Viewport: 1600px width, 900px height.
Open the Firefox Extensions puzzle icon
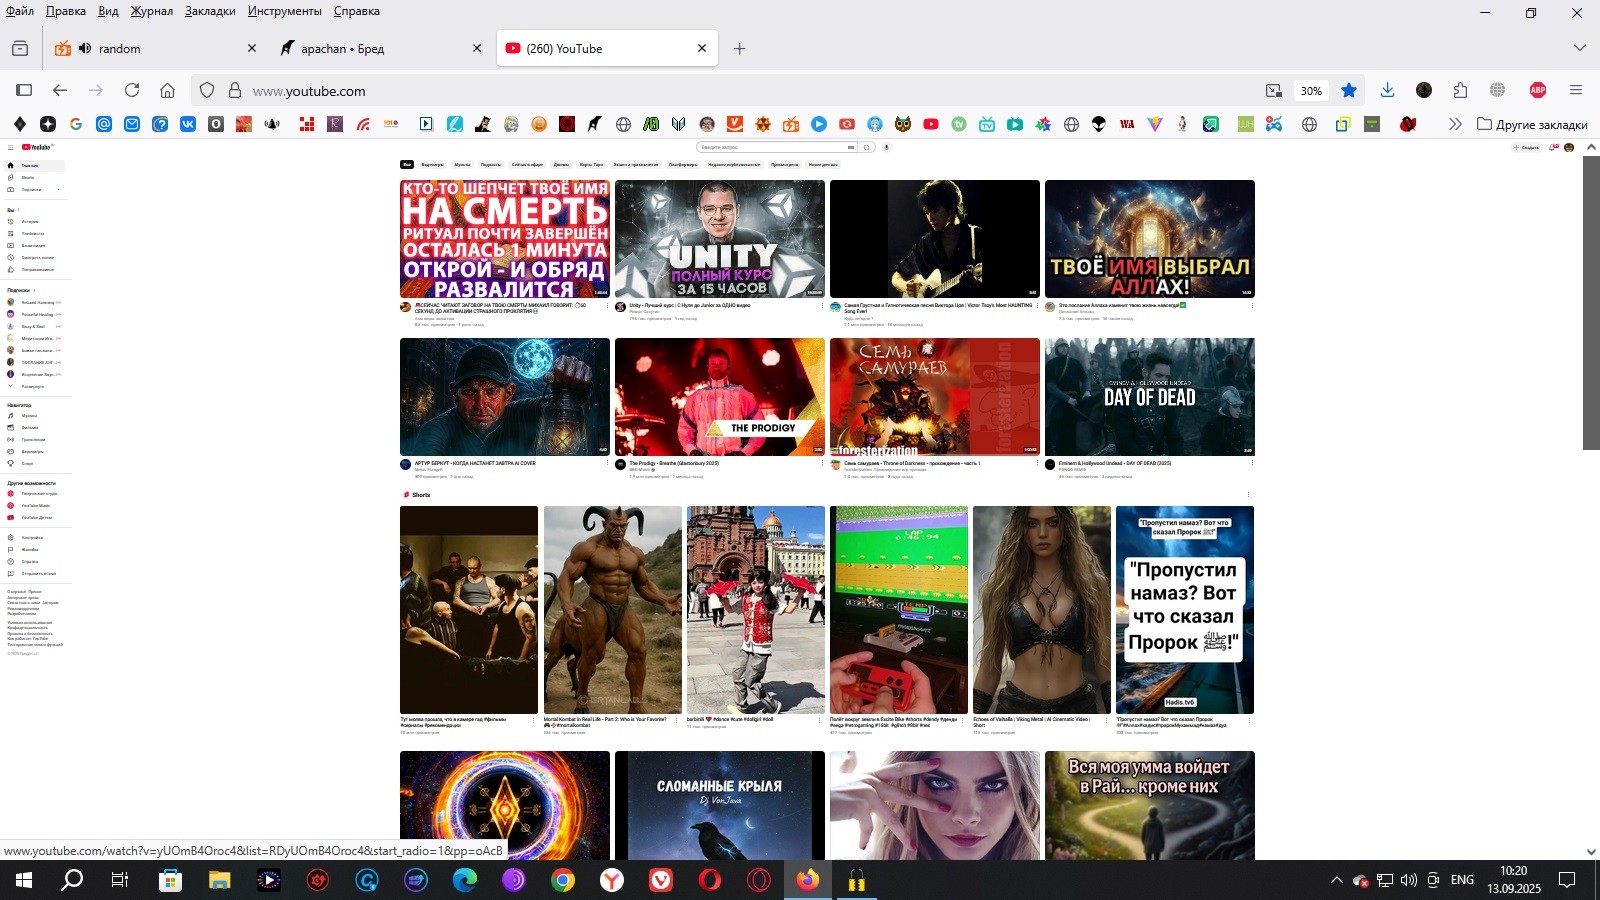pyautogui.click(x=1460, y=90)
